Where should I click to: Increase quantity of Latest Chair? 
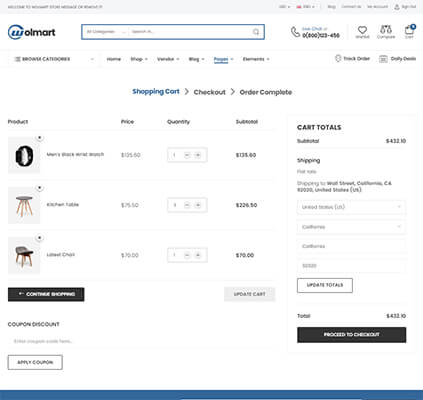[x=198, y=255]
